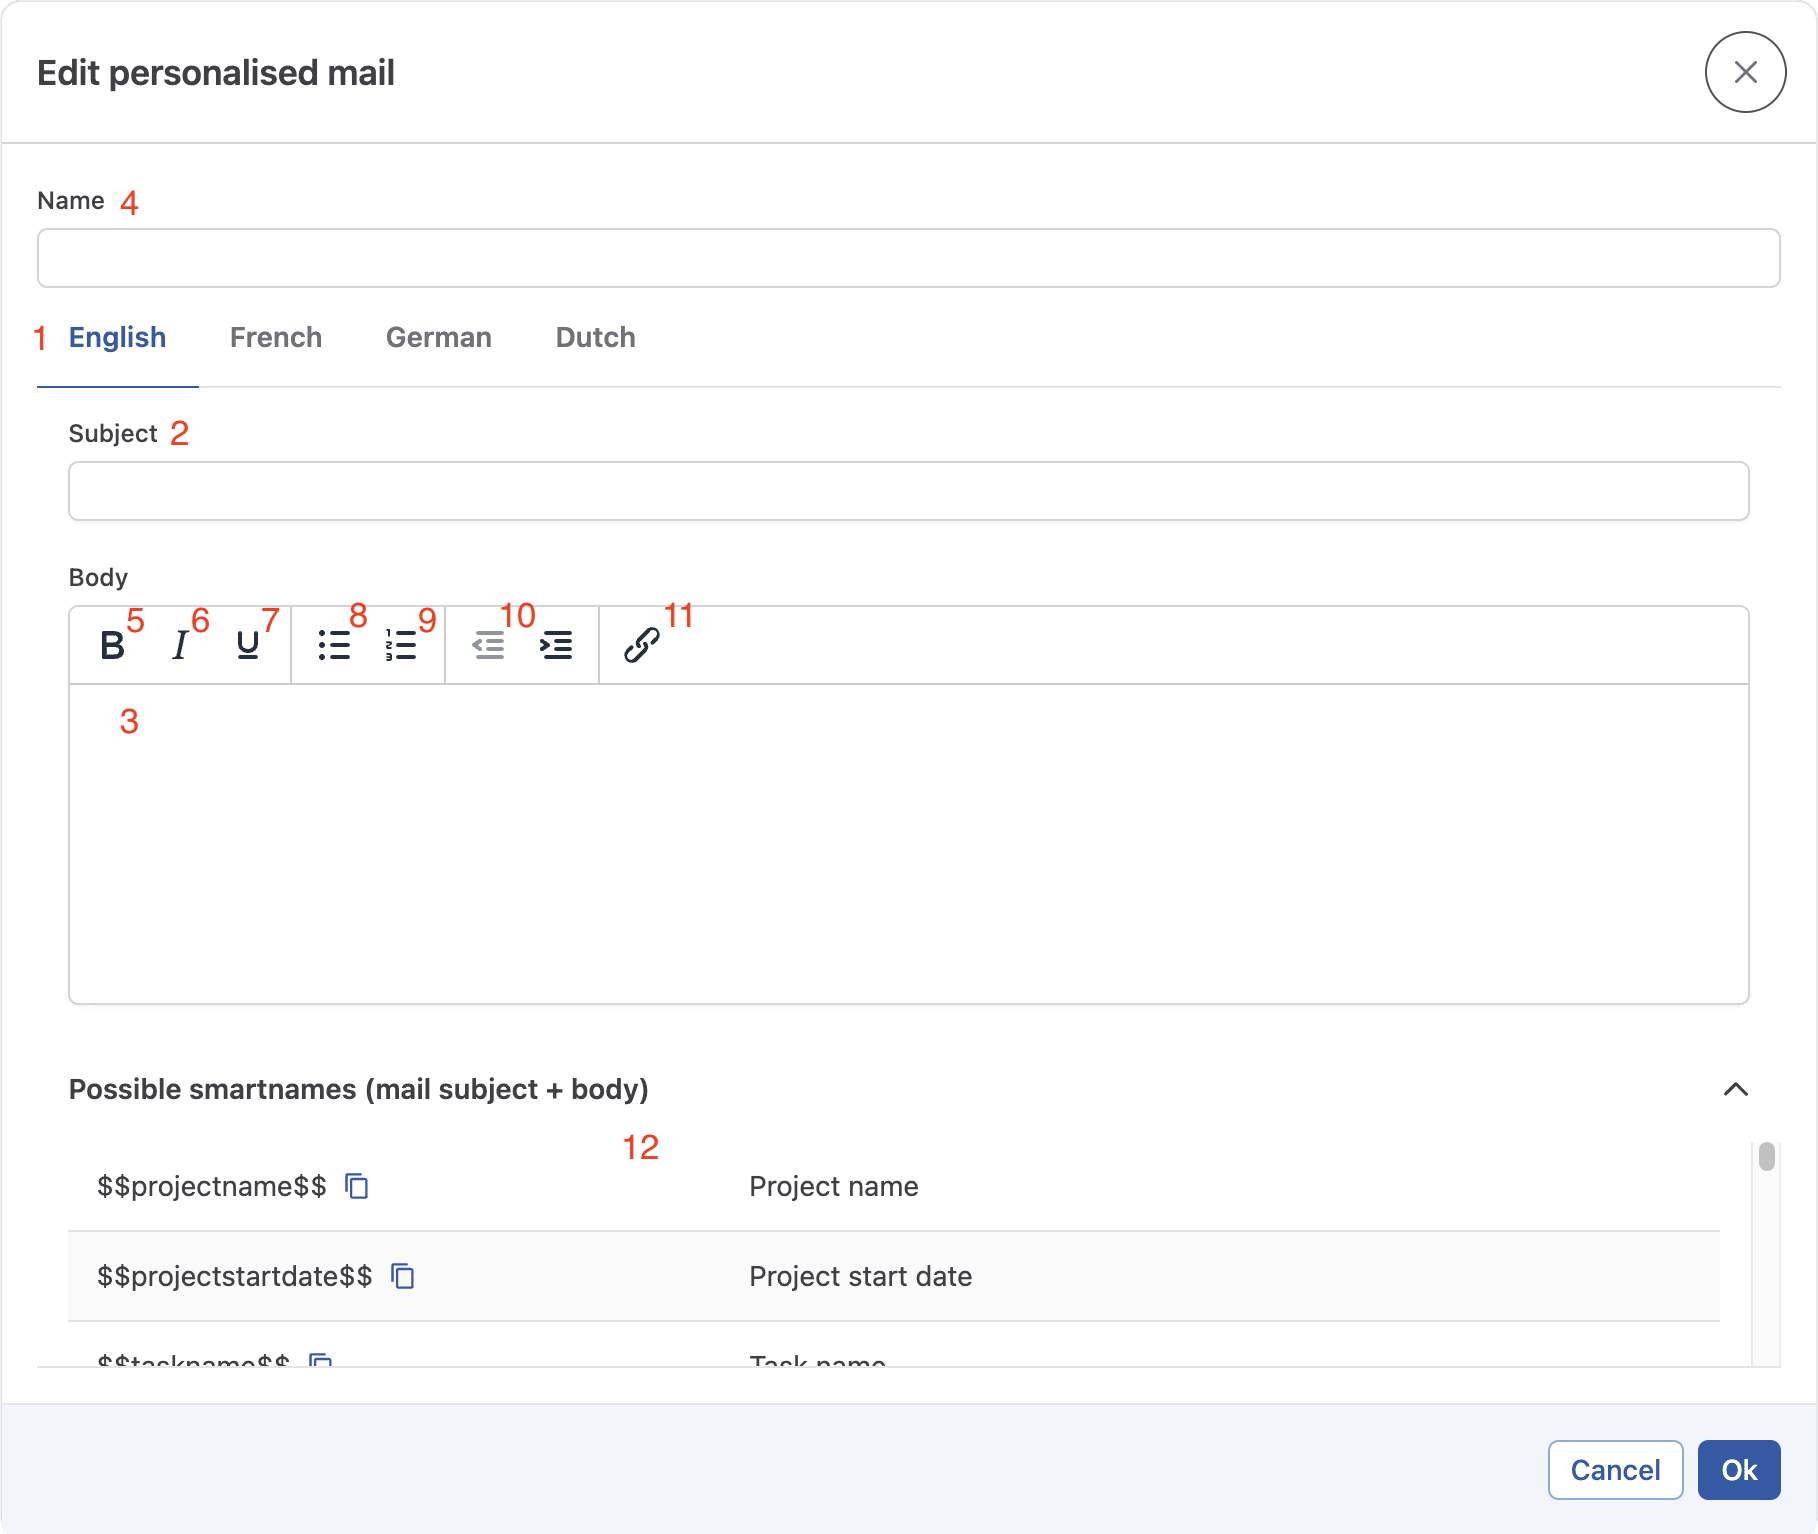Confirm changes with the Ok button
The width and height of the screenshot is (1818, 1534).
(1738, 1470)
